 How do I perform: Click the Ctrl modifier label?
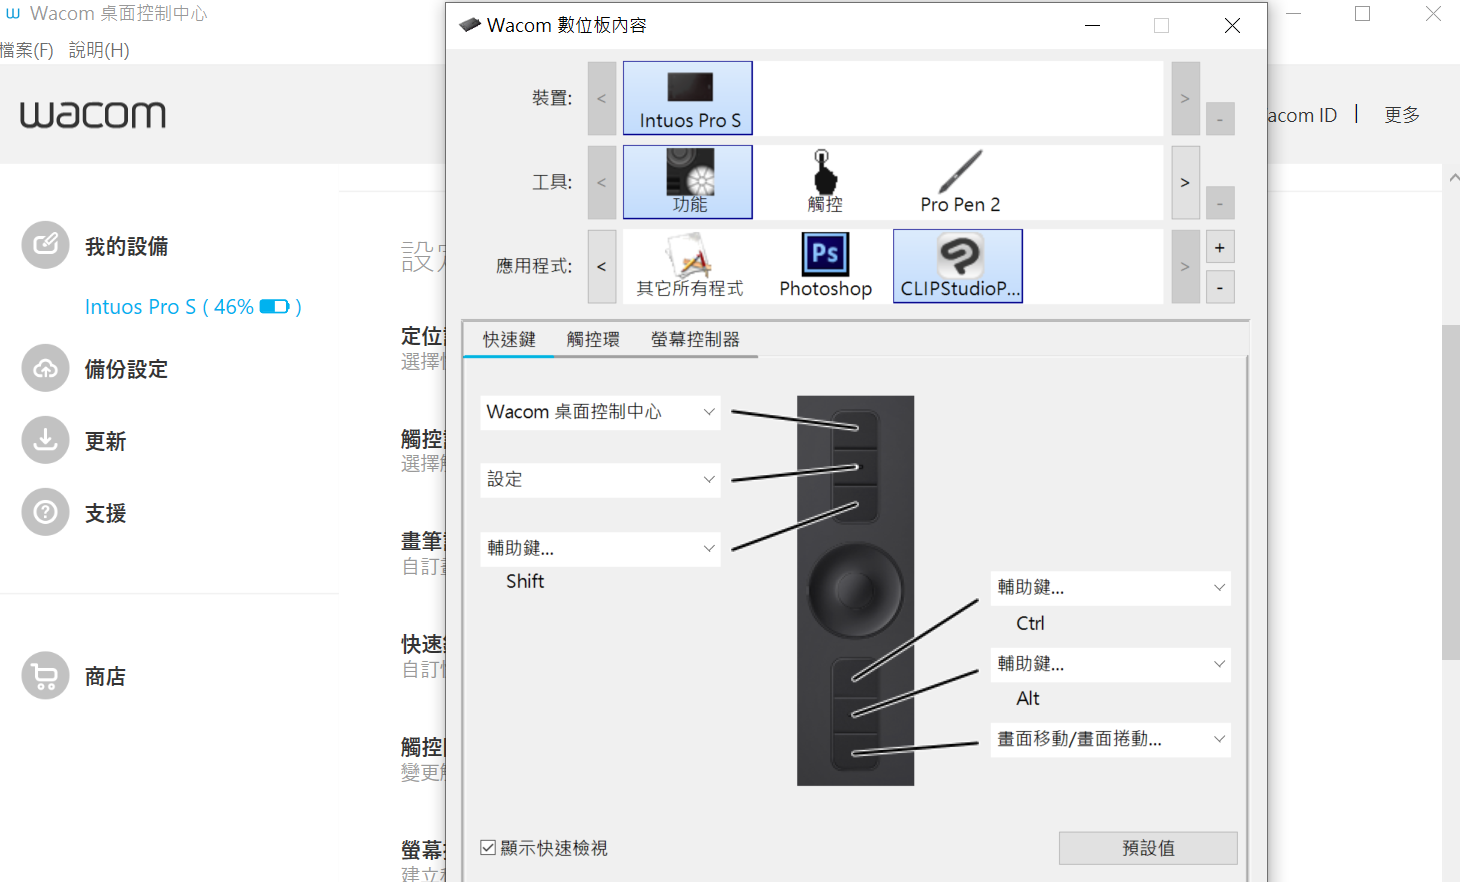click(x=1030, y=623)
